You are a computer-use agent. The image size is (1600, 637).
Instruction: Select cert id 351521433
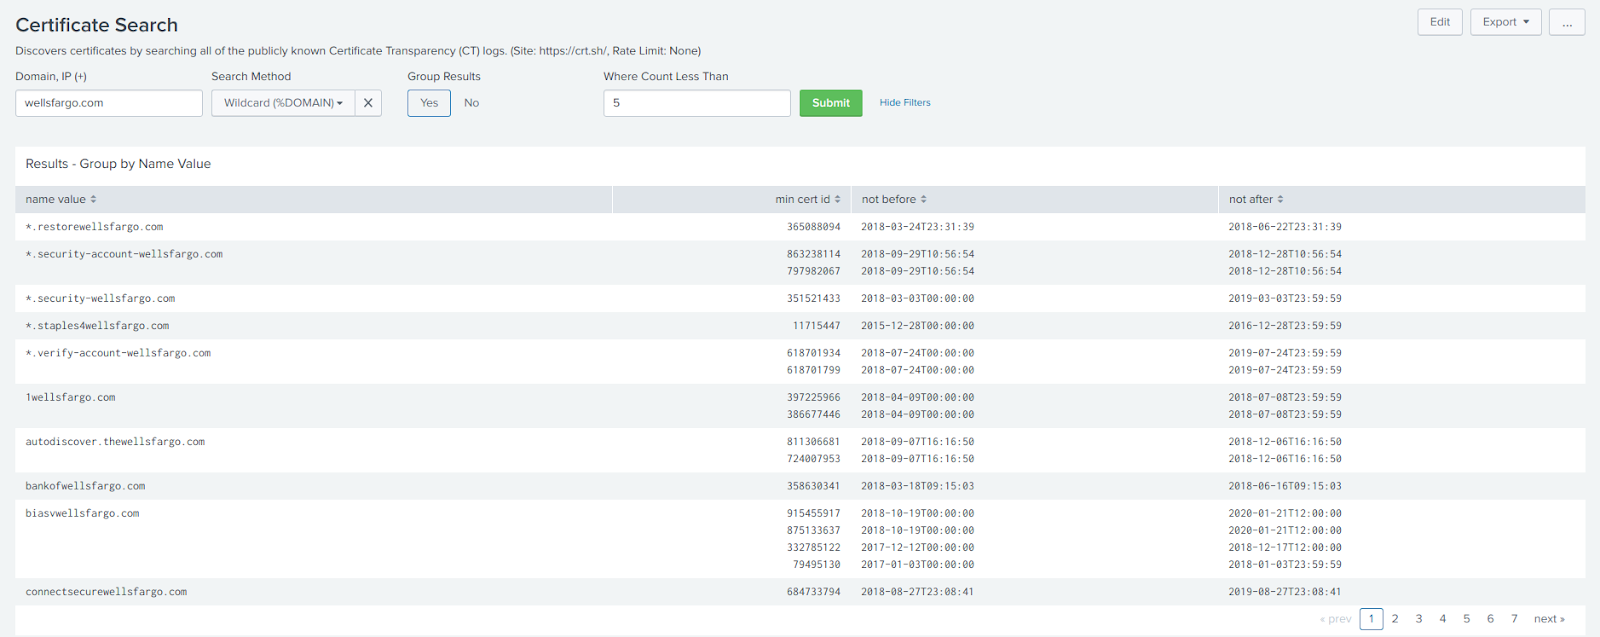pyautogui.click(x=813, y=298)
